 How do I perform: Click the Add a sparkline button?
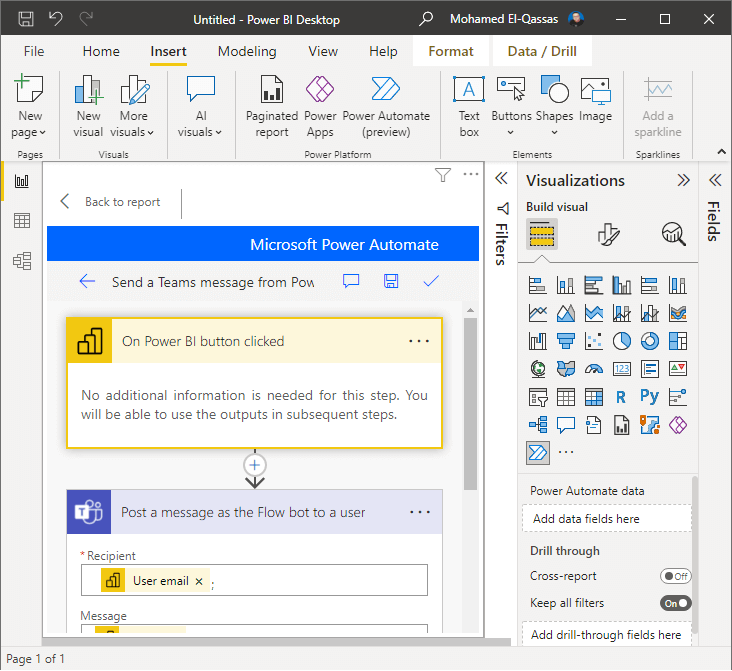tap(657, 106)
